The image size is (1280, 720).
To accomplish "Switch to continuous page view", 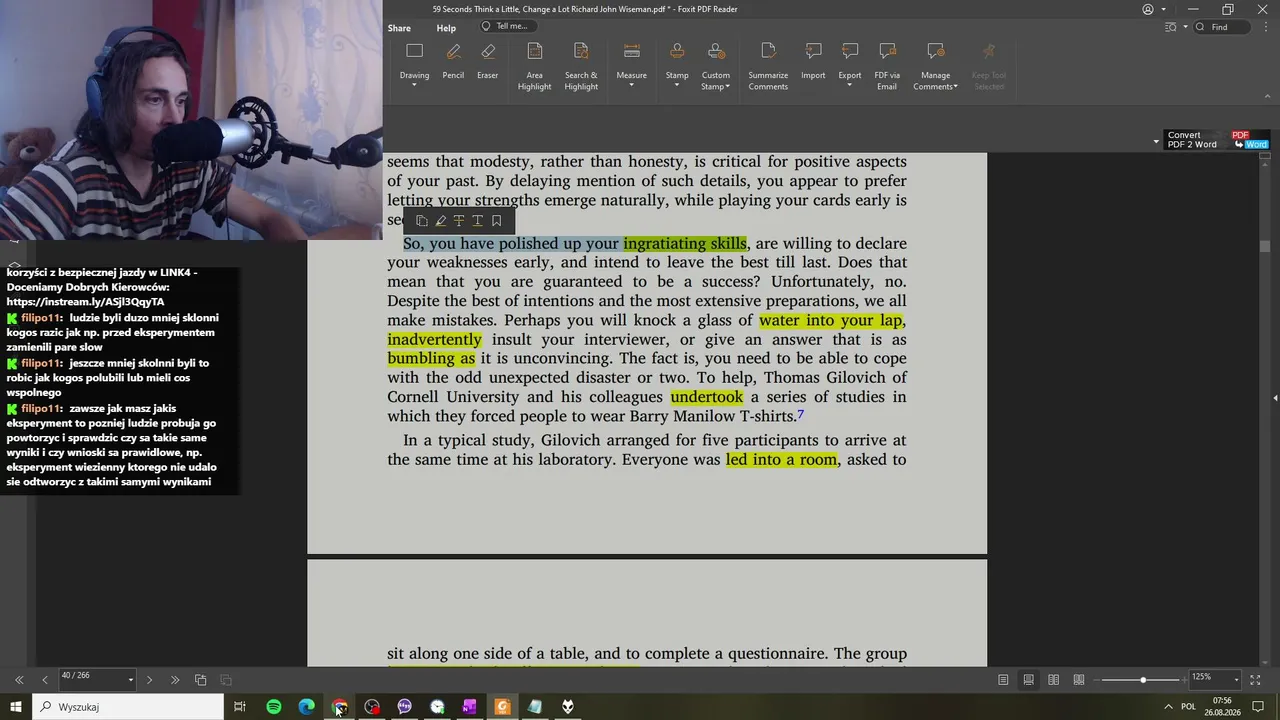I will coord(1028,680).
